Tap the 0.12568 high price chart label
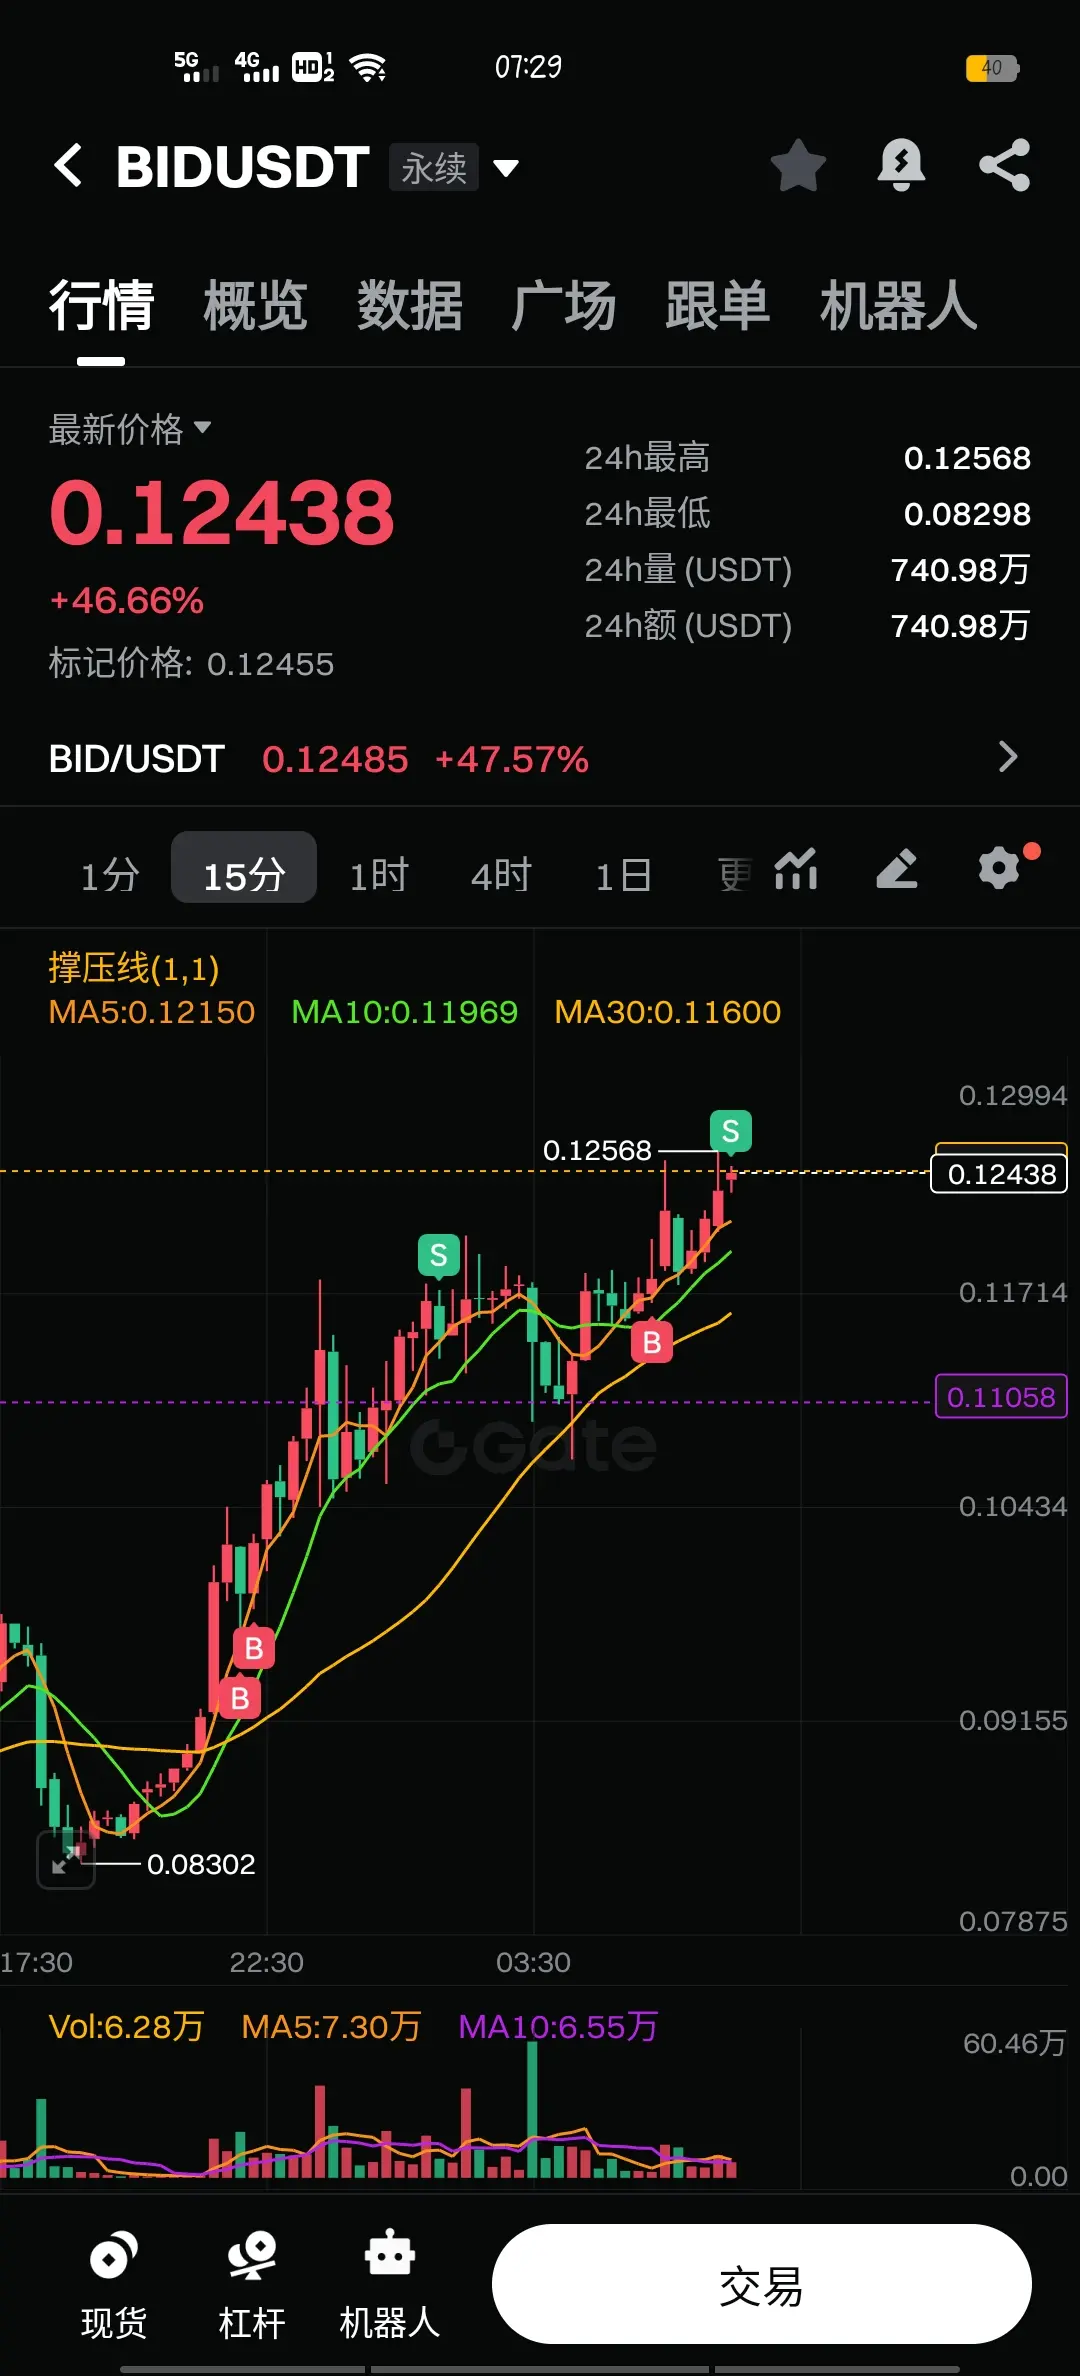The width and height of the screenshot is (1080, 2376). click(x=597, y=1150)
